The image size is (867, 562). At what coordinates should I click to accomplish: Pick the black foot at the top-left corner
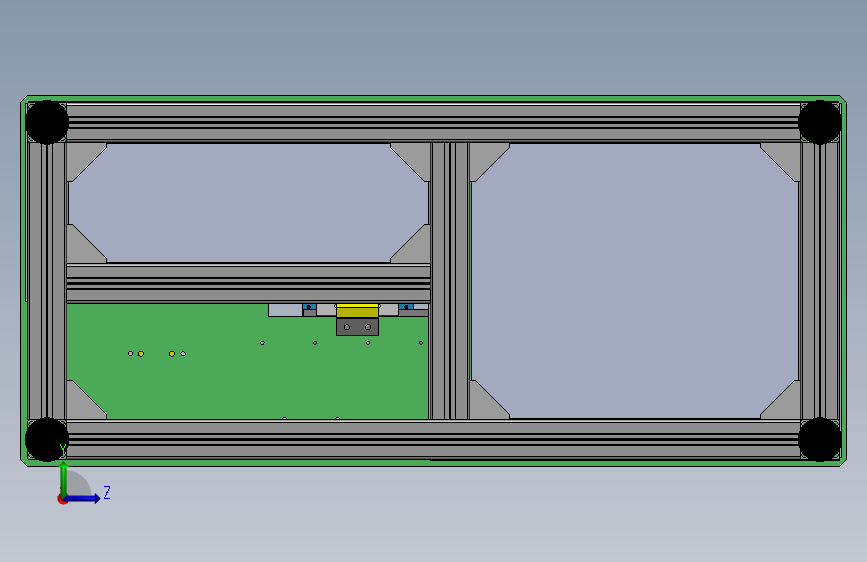point(47,122)
